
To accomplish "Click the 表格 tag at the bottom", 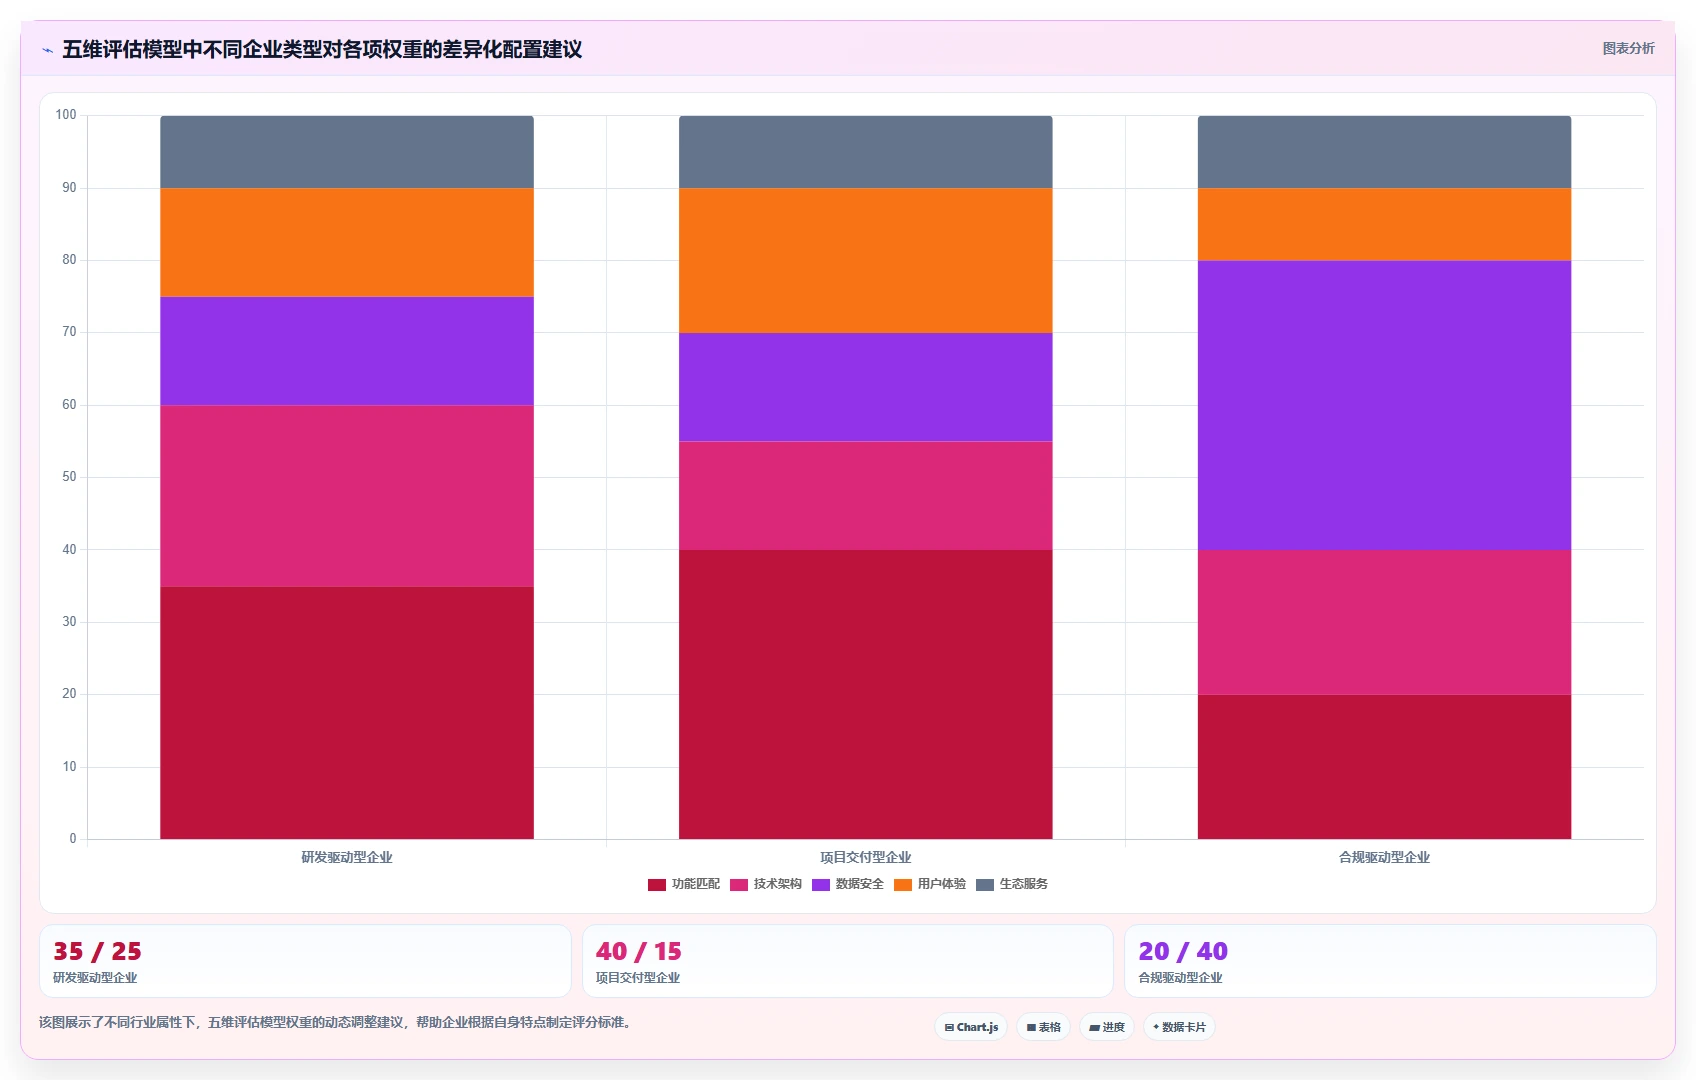I will click(1043, 1027).
